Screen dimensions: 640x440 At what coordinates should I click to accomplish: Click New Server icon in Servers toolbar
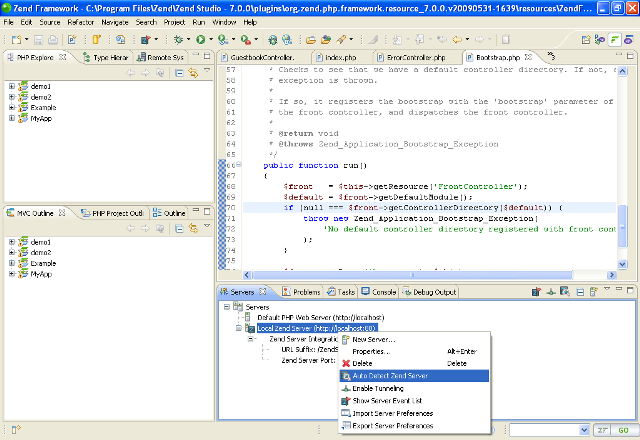coord(594,292)
